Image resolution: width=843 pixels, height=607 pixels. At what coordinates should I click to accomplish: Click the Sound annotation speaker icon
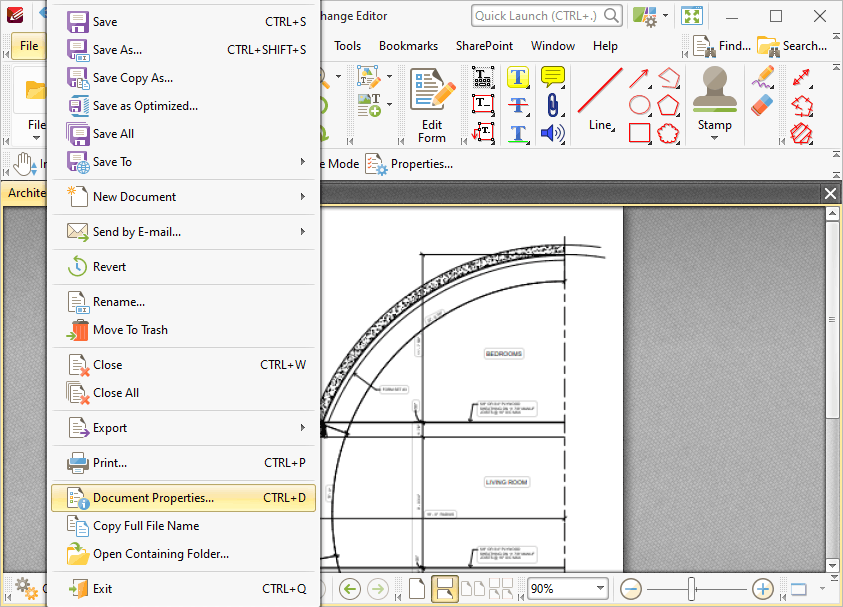pyautogui.click(x=552, y=133)
